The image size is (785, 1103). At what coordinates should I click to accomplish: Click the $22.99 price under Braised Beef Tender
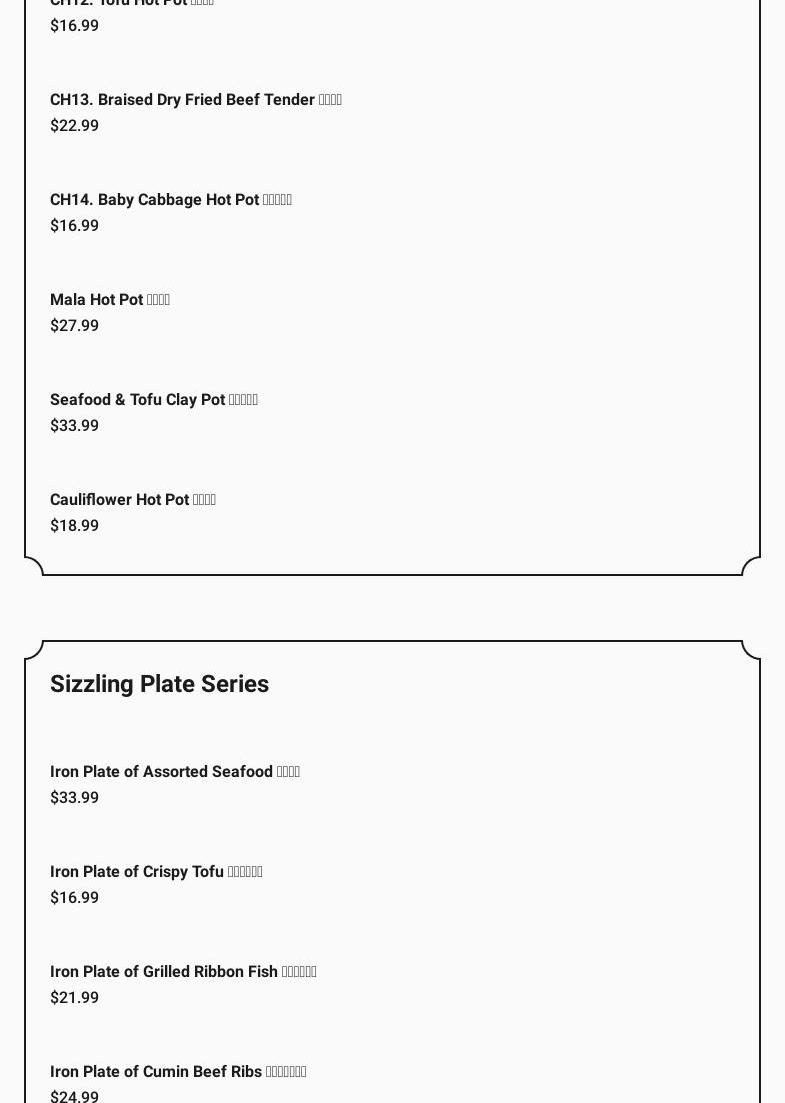coord(74,126)
